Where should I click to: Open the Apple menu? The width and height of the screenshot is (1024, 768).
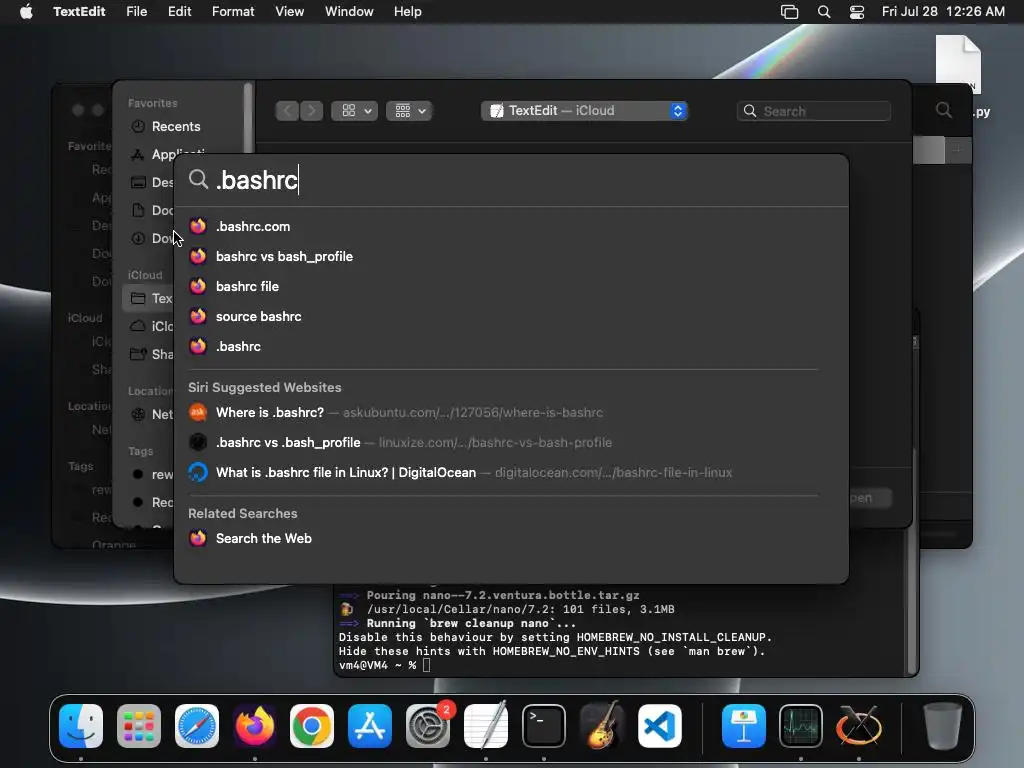26,12
